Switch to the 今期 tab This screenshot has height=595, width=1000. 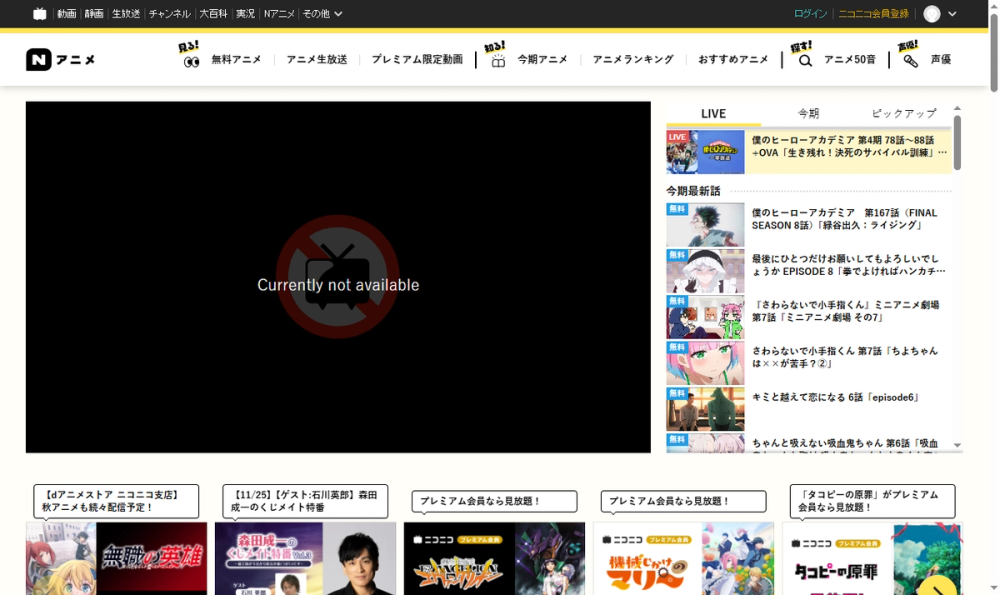coord(808,114)
